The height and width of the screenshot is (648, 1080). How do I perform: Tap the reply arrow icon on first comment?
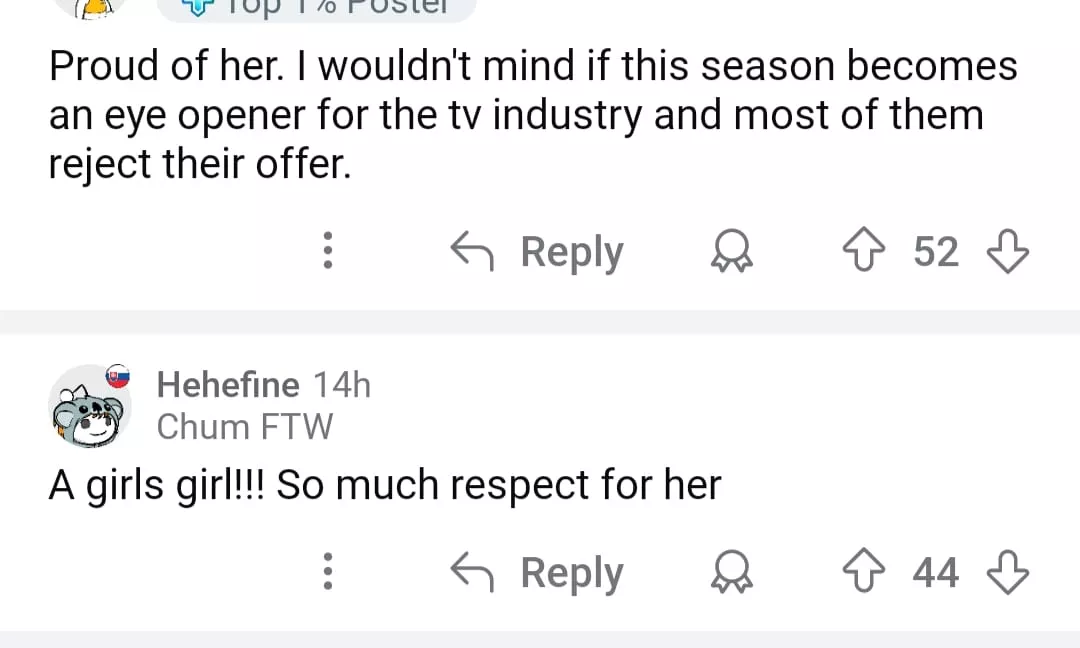coord(475,251)
